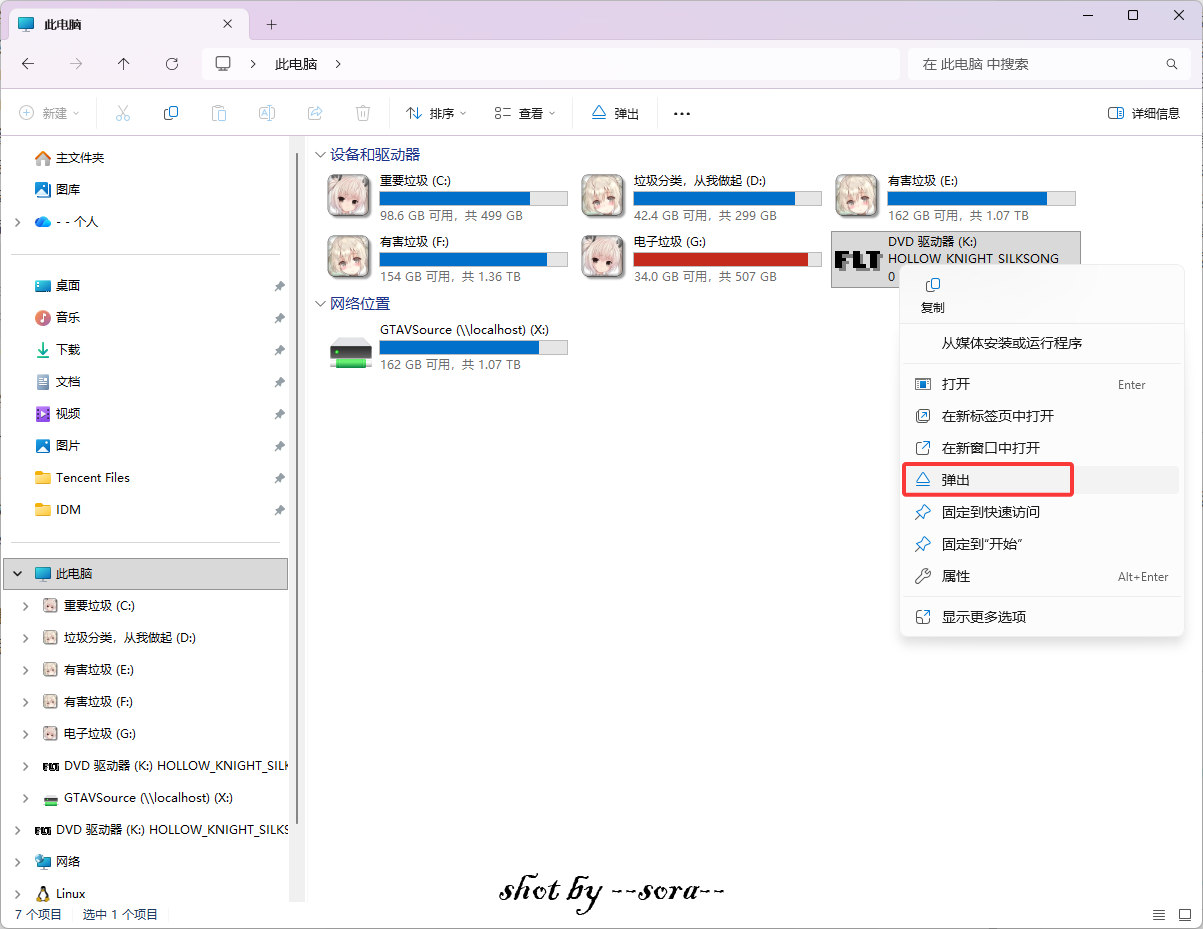Switch to large icons view in status bar
Viewport: 1203px width, 929px height.
[1183, 915]
